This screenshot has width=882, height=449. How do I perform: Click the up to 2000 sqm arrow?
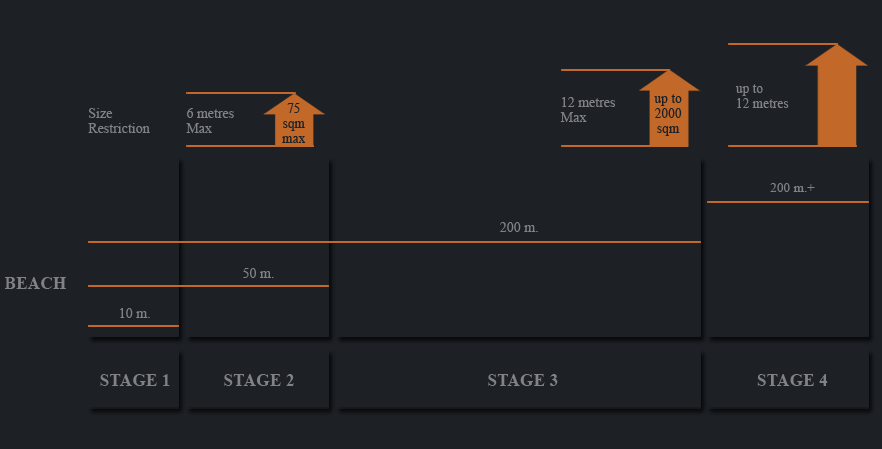click(x=669, y=109)
